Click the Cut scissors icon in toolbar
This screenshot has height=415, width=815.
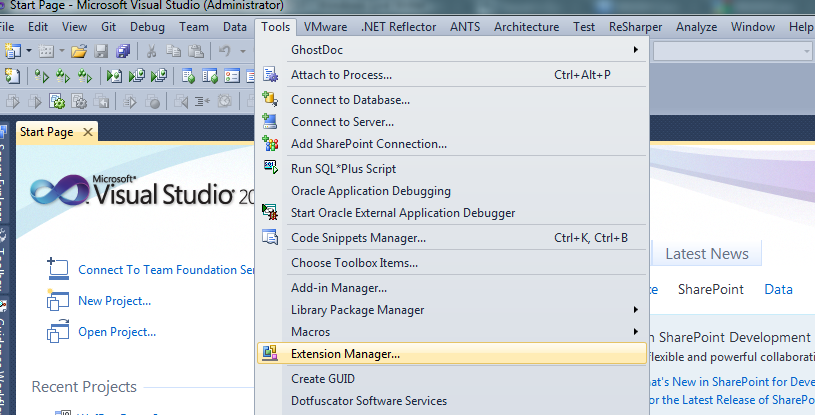point(151,50)
